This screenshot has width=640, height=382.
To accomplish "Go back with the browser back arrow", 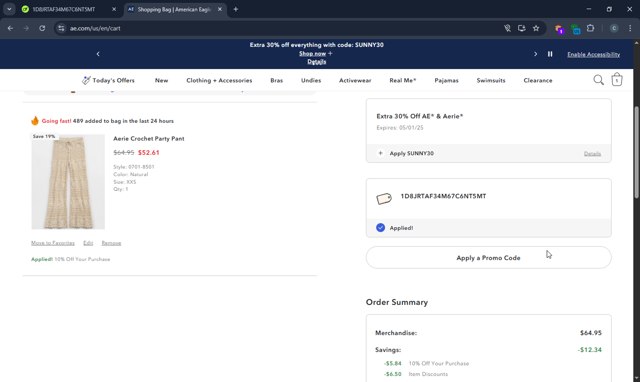I will pos(10,28).
